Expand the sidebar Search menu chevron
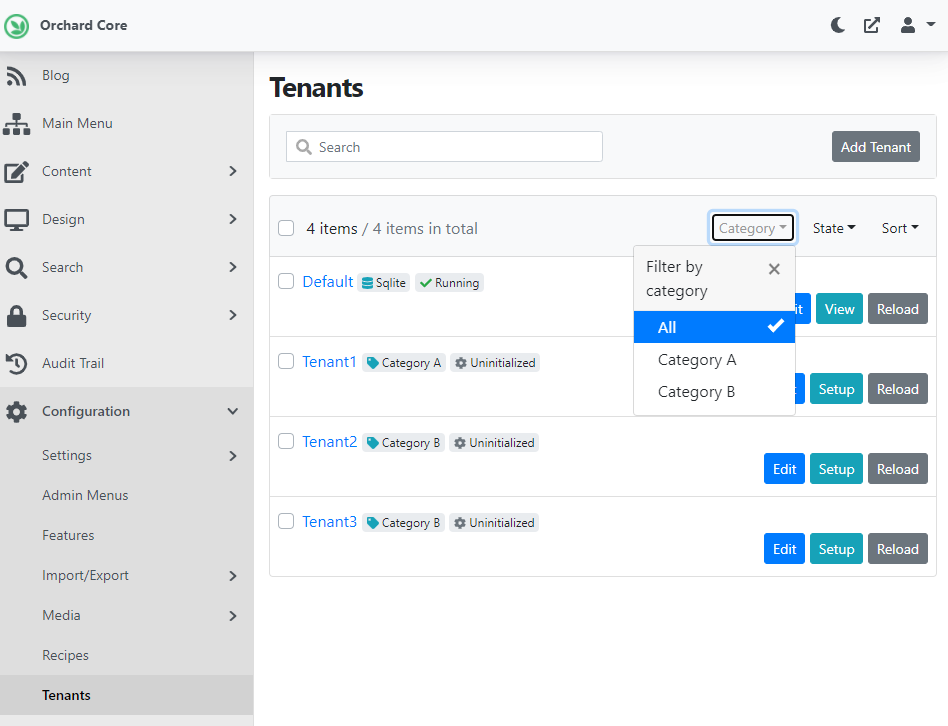948x726 pixels. pyautogui.click(x=233, y=267)
